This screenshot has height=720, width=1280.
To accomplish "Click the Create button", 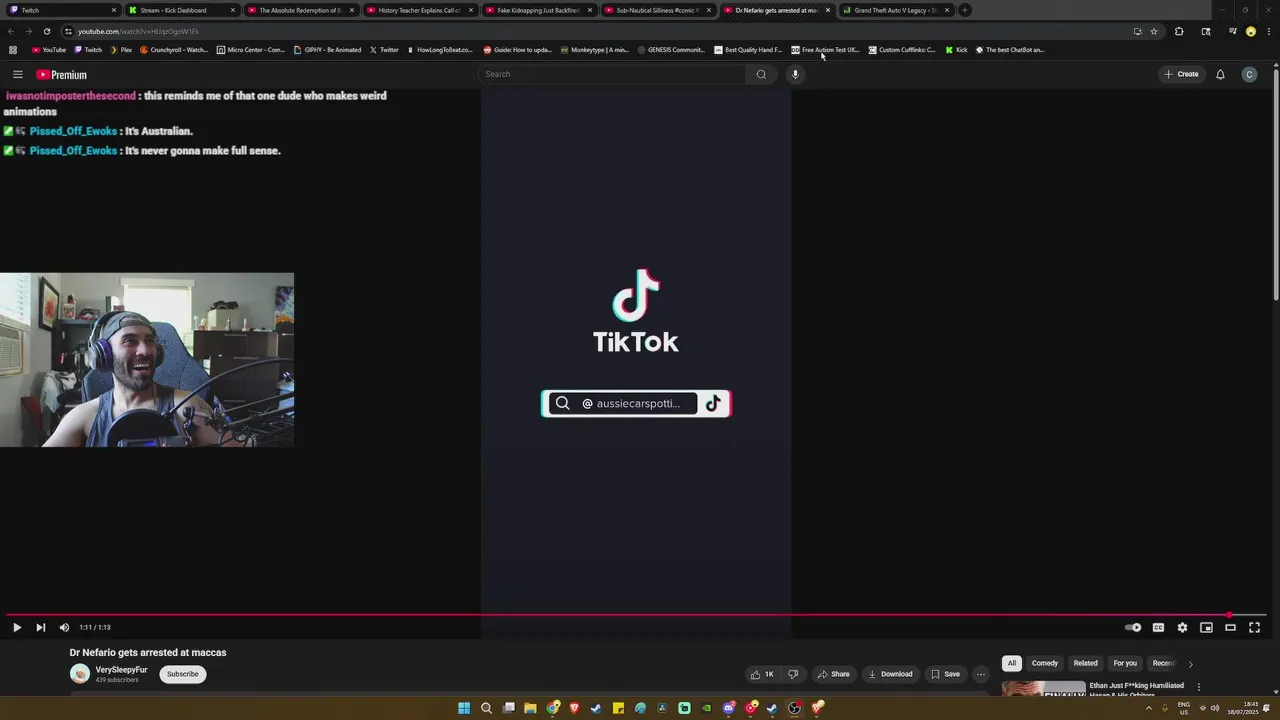I will [1181, 74].
